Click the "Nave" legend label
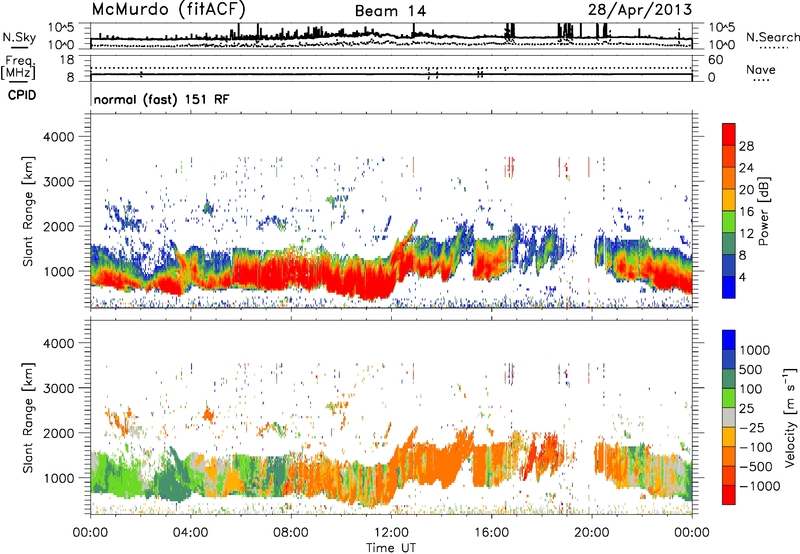800x554 pixels. 761,70
